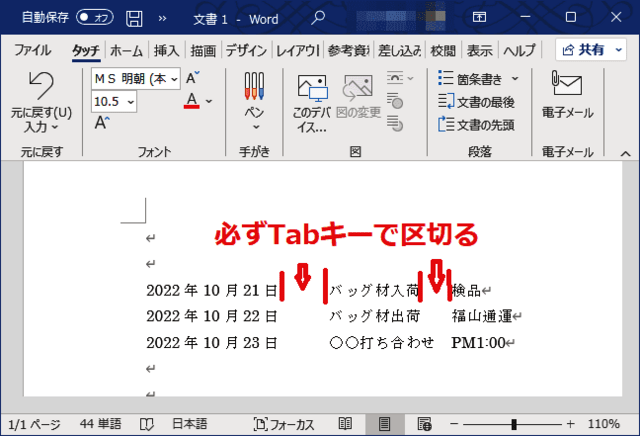The height and width of the screenshot is (436, 640).
Task: Toggle the AutoSave switch
Action: [95, 17]
